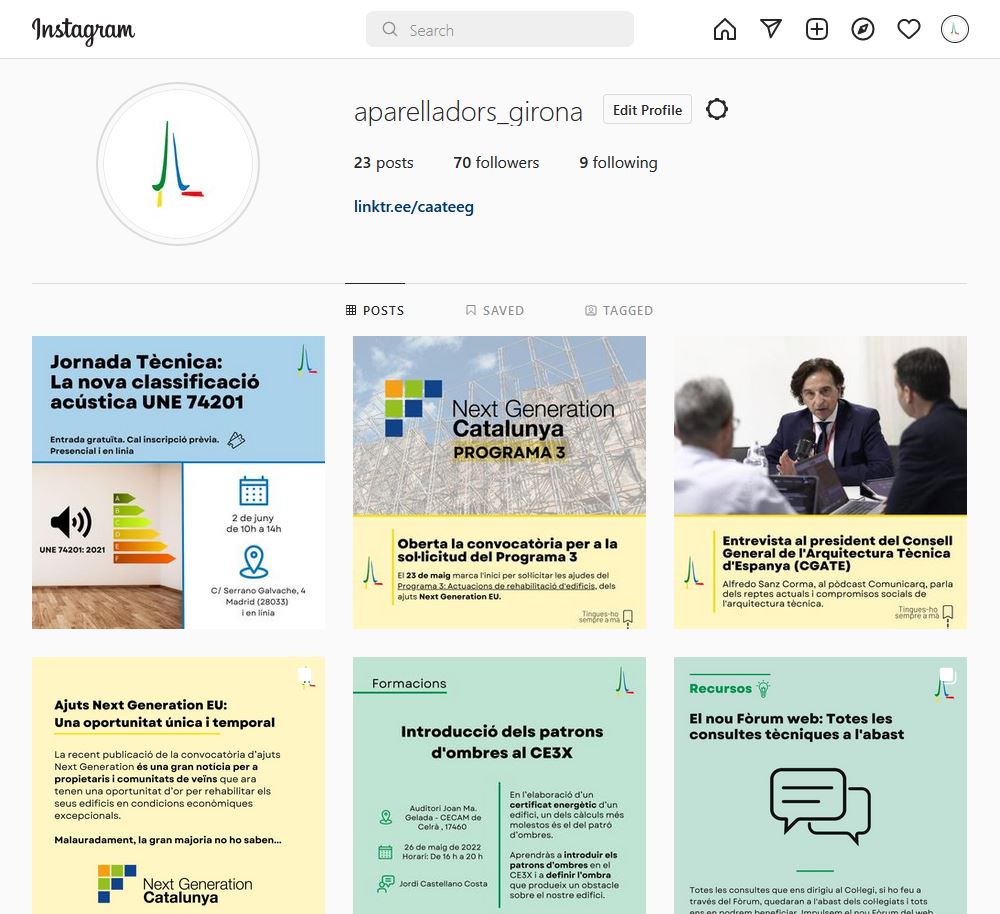Viewport: 1000px width, 914px height.
Task: Open settings gear next to Edit Profile
Action: click(x=717, y=109)
